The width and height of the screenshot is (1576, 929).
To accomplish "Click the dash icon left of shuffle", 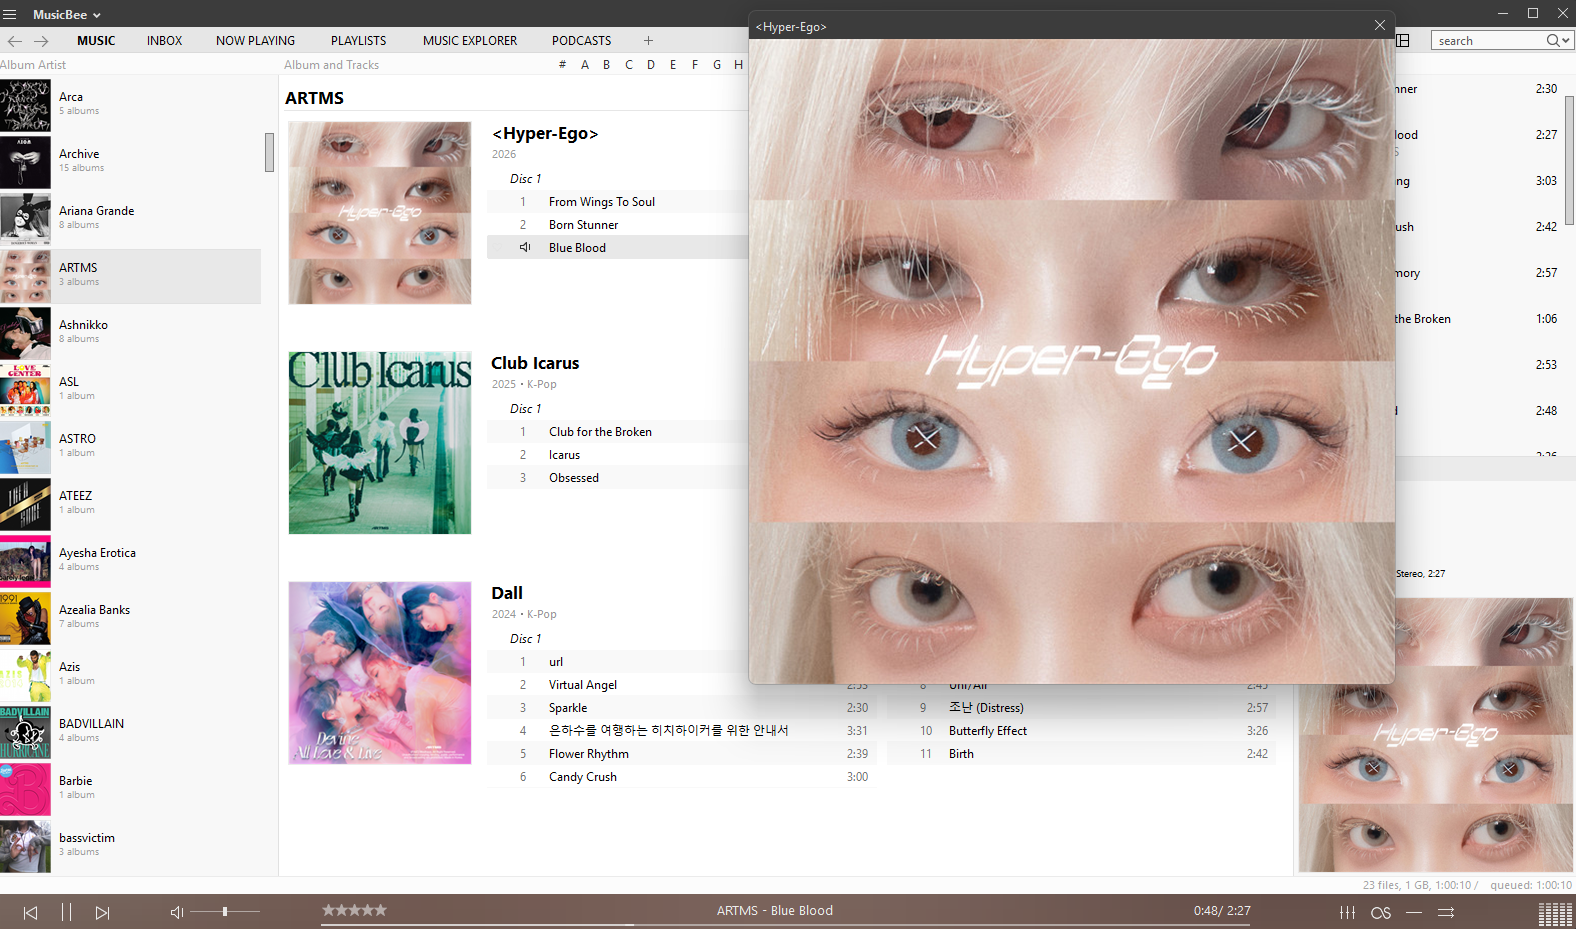I will [1414, 912].
